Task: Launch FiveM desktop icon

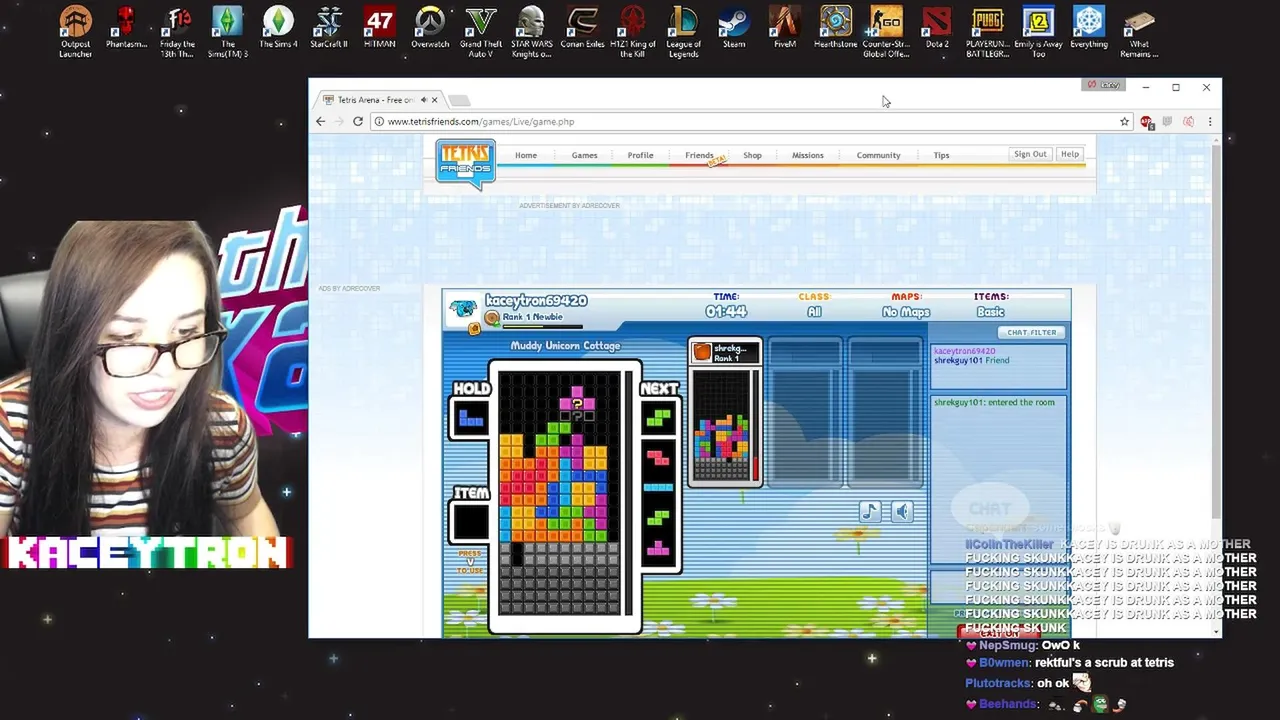Action: click(785, 28)
